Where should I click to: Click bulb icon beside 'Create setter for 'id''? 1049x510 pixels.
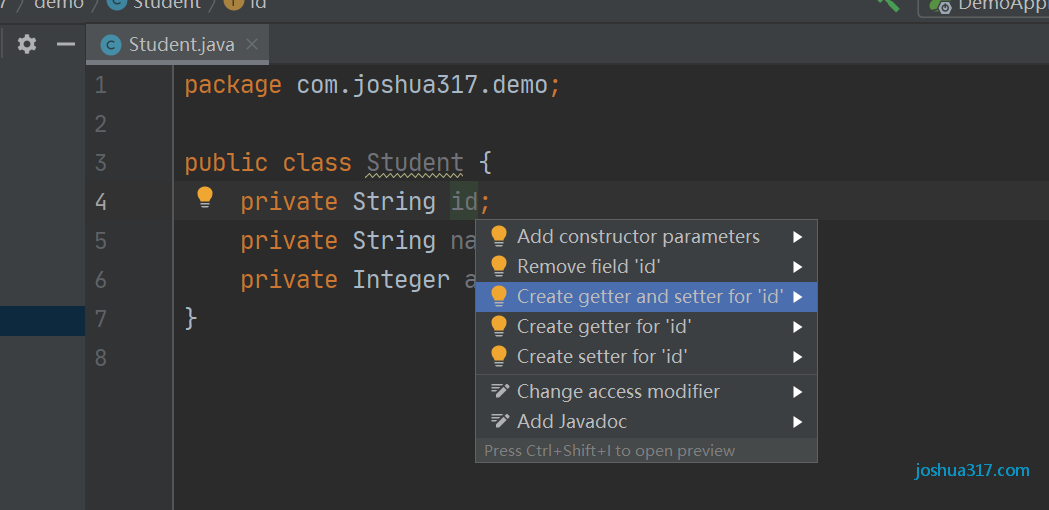tap(499, 356)
